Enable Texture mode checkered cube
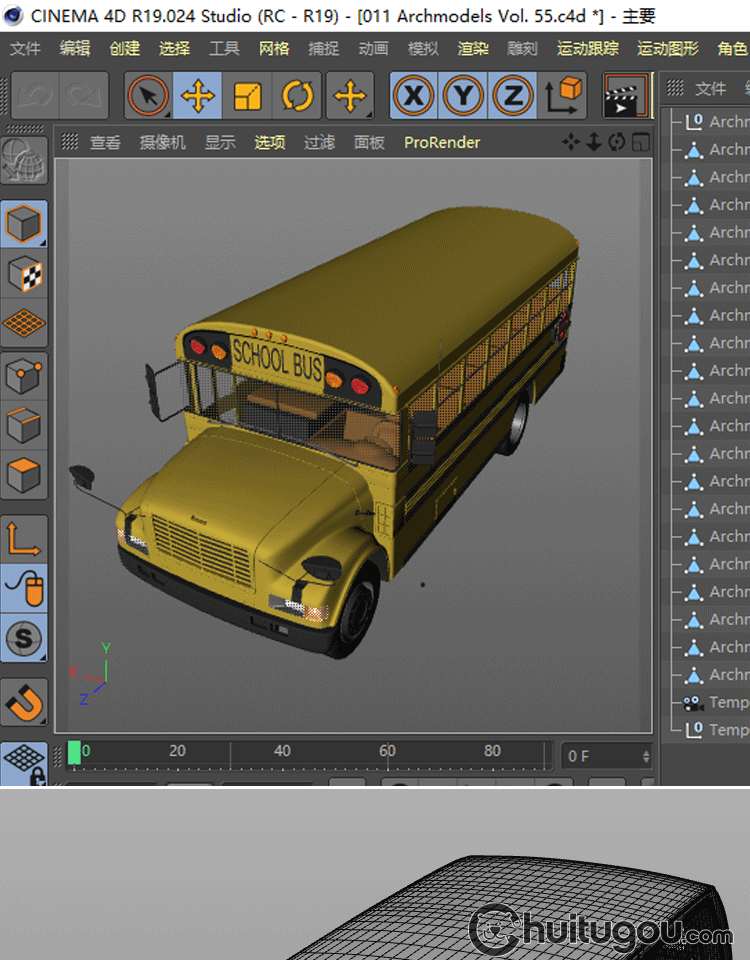The width and height of the screenshot is (750, 960). [x=24, y=273]
